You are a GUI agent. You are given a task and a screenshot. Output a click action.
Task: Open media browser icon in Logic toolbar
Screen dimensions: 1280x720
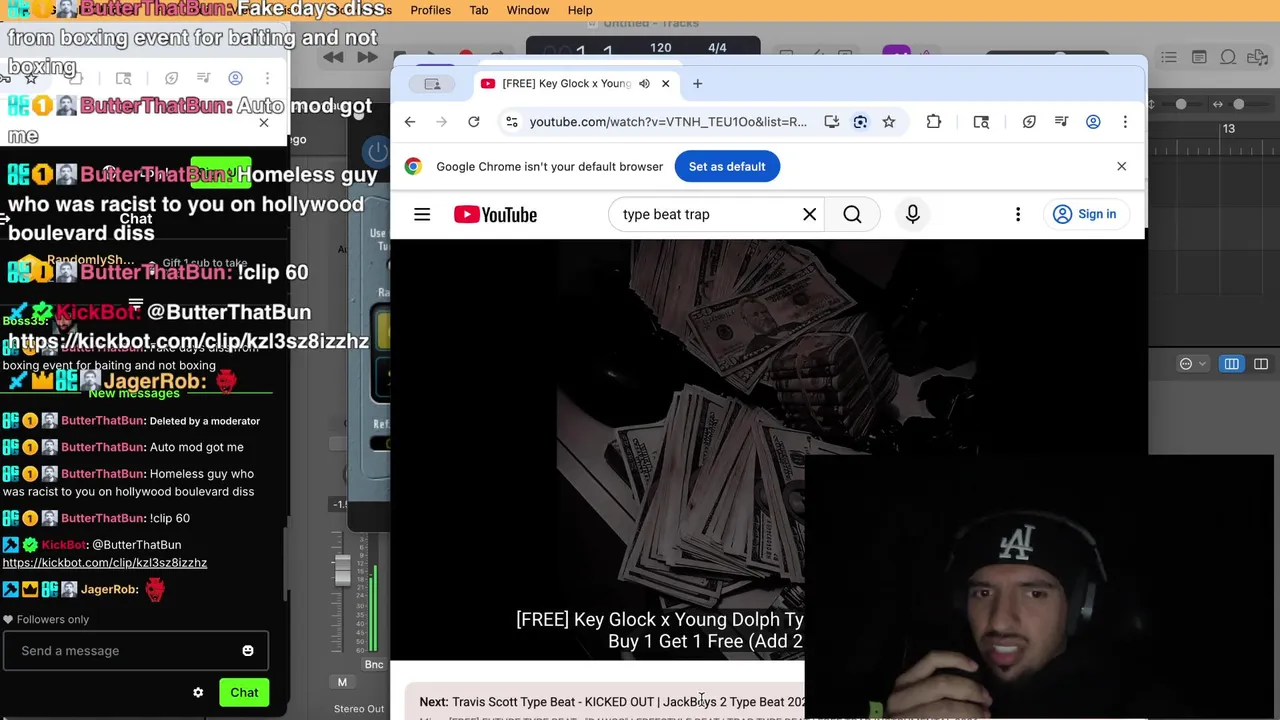click(x=1258, y=58)
